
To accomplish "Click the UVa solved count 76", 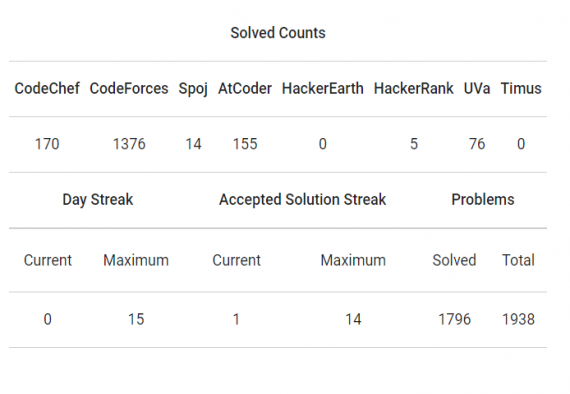I will pyautogui.click(x=477, y=144).
